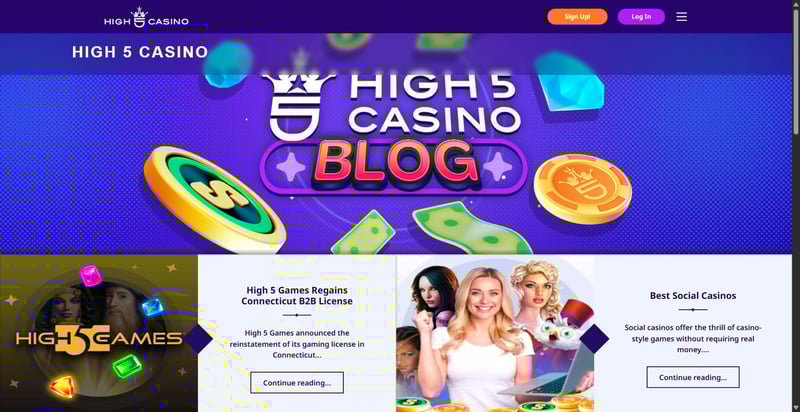The image size is (800, 412).
Task: Click the purple Log In button
Action: [641, 17]
